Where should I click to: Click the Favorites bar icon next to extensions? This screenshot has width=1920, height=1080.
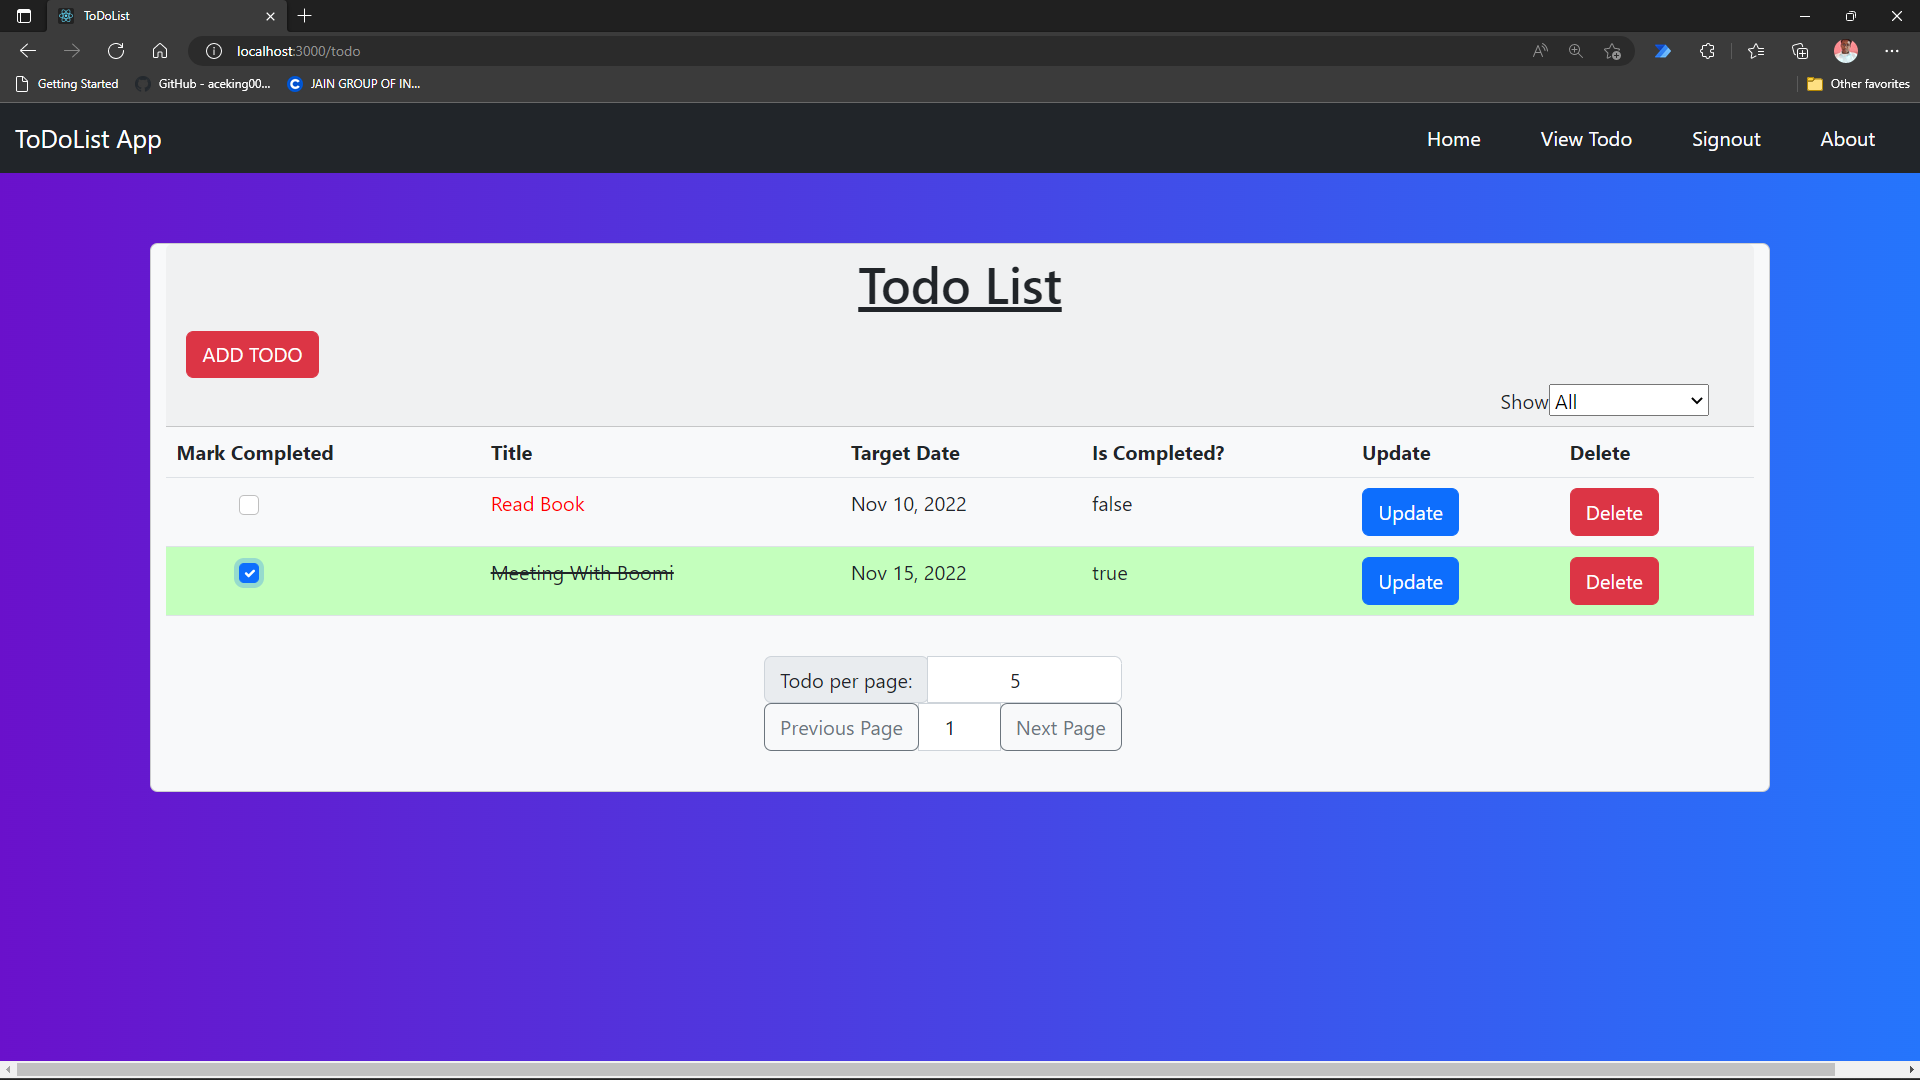tap(1757, 51)
